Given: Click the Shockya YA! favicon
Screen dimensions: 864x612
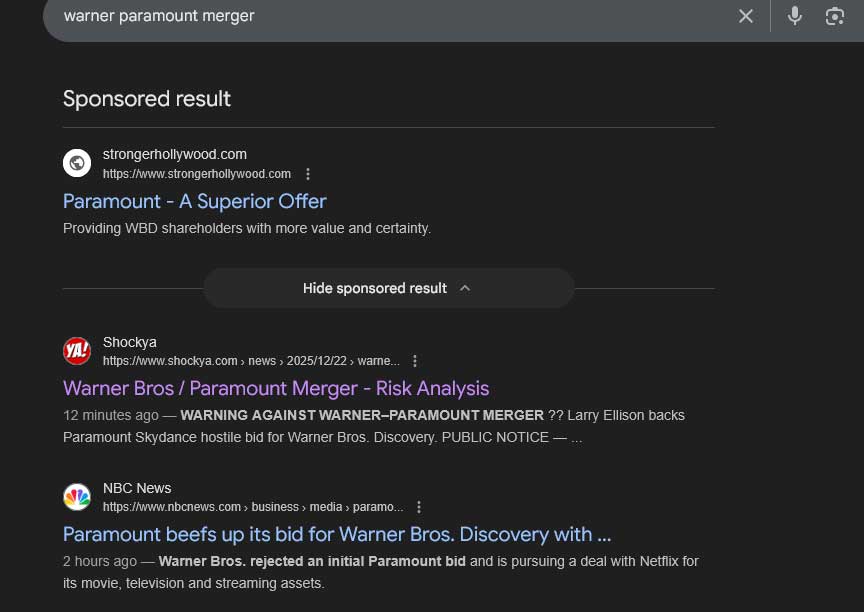Looking at the screenshot, I should pyautogui.click(x=77, y=351).
